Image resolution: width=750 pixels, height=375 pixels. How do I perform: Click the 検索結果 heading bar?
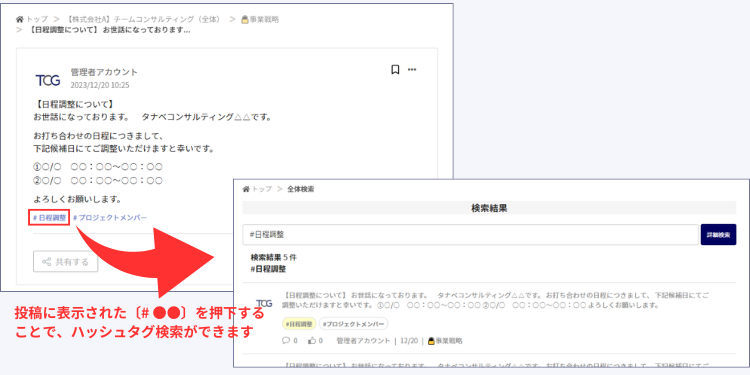[489, 208]
